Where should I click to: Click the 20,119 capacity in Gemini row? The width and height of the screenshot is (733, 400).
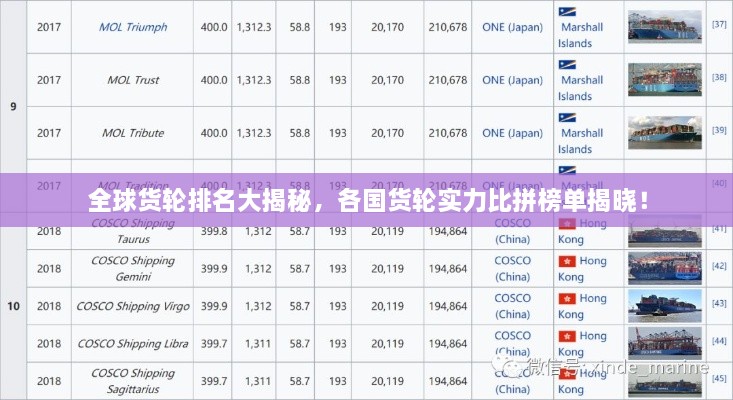tap(388, 269)
